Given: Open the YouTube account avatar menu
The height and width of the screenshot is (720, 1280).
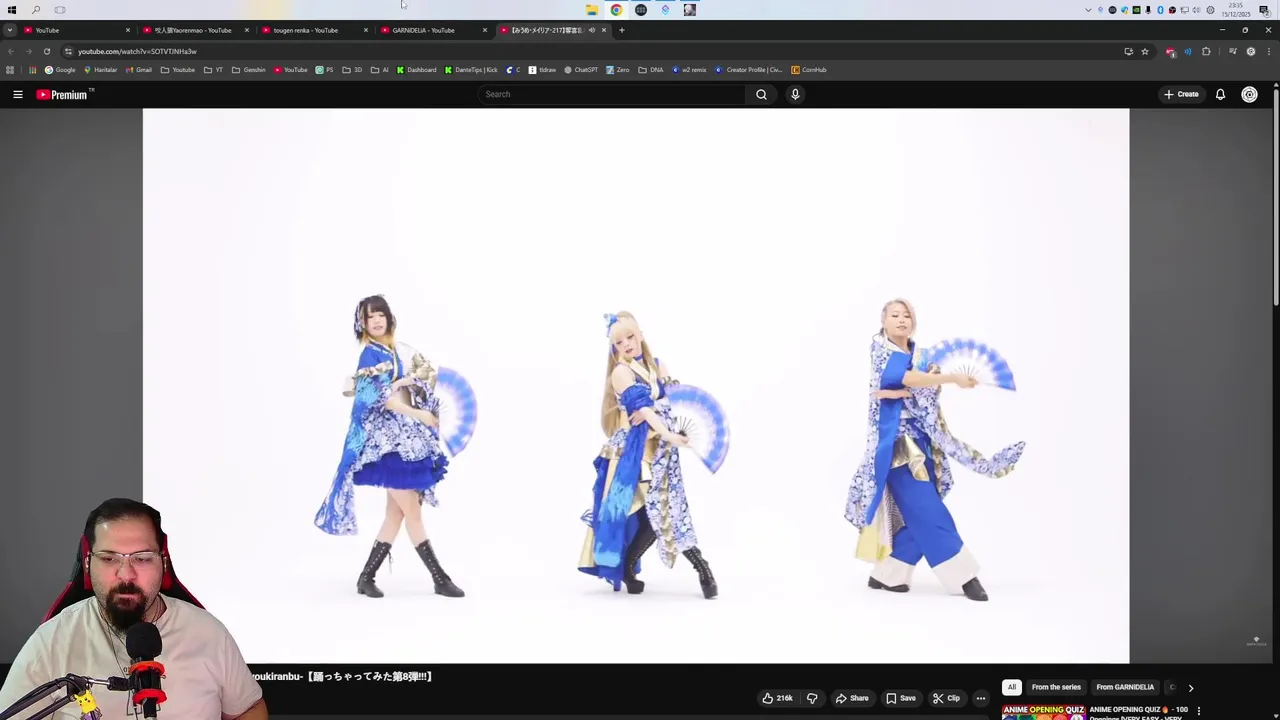Looking at the screenshot, I should point(1249,94).
